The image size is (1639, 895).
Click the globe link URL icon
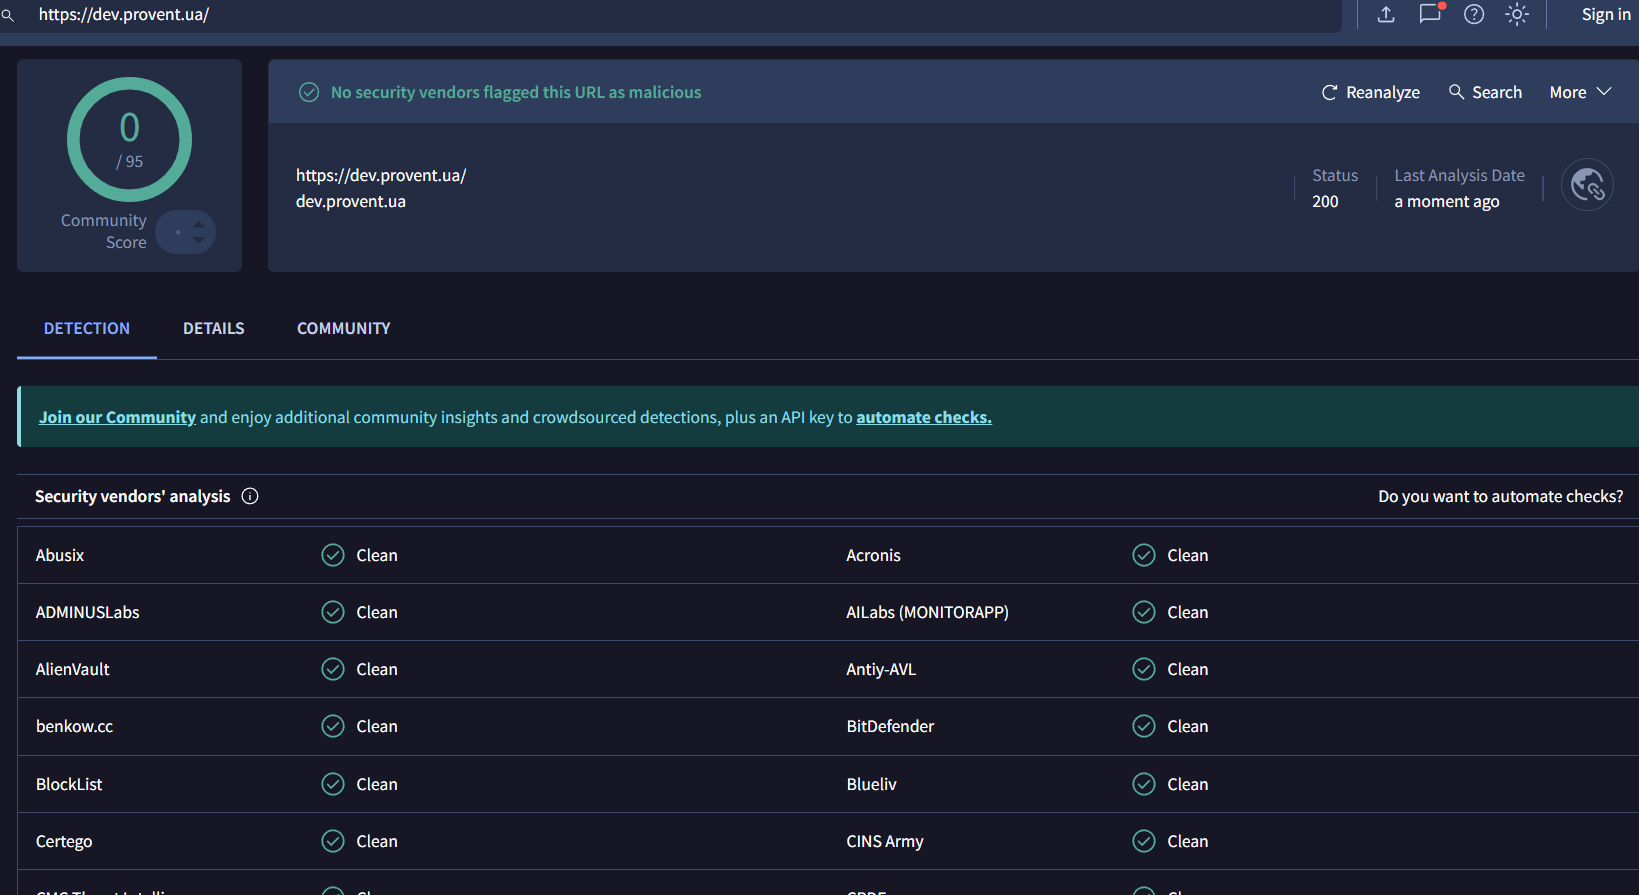(x=1587, y=185)
